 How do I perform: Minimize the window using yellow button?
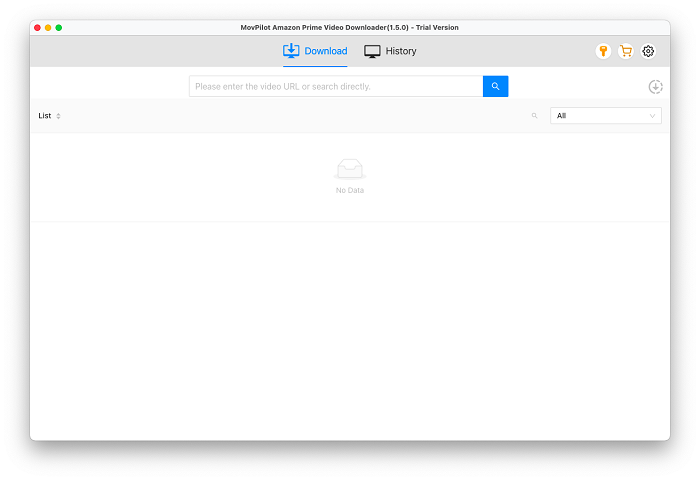[x=48, y=28]
